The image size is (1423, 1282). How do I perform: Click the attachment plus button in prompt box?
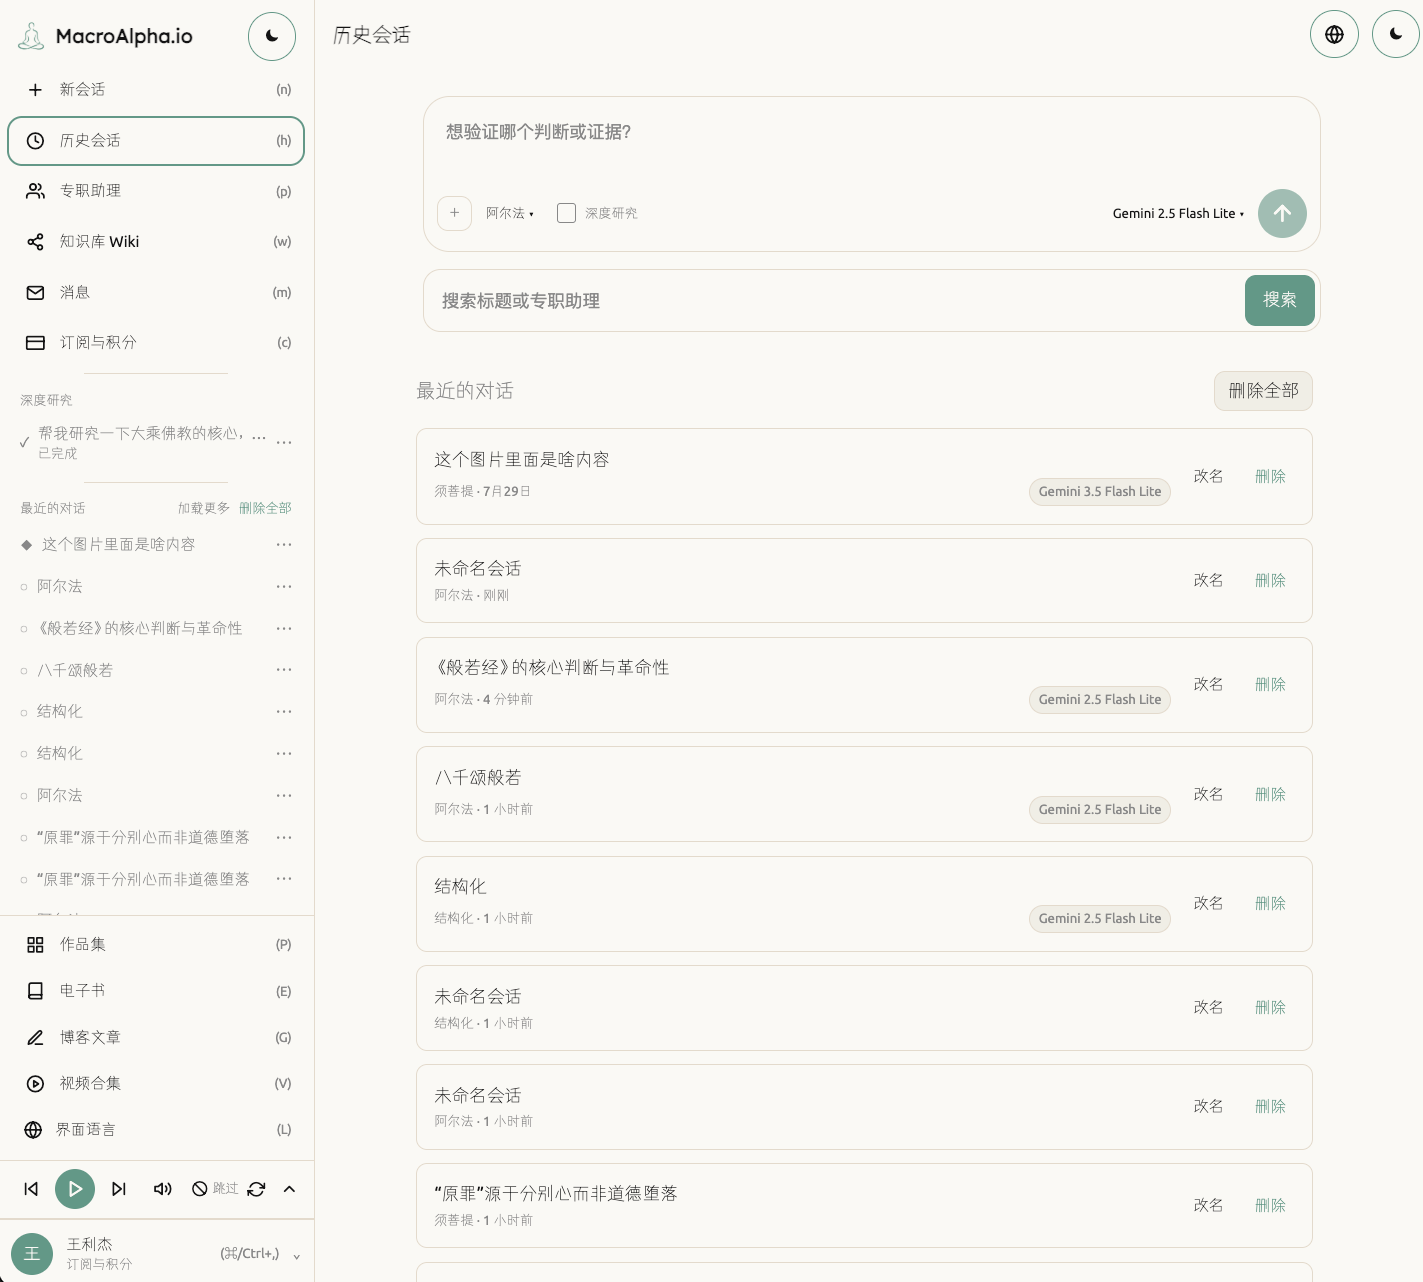[x=454, y=213]
